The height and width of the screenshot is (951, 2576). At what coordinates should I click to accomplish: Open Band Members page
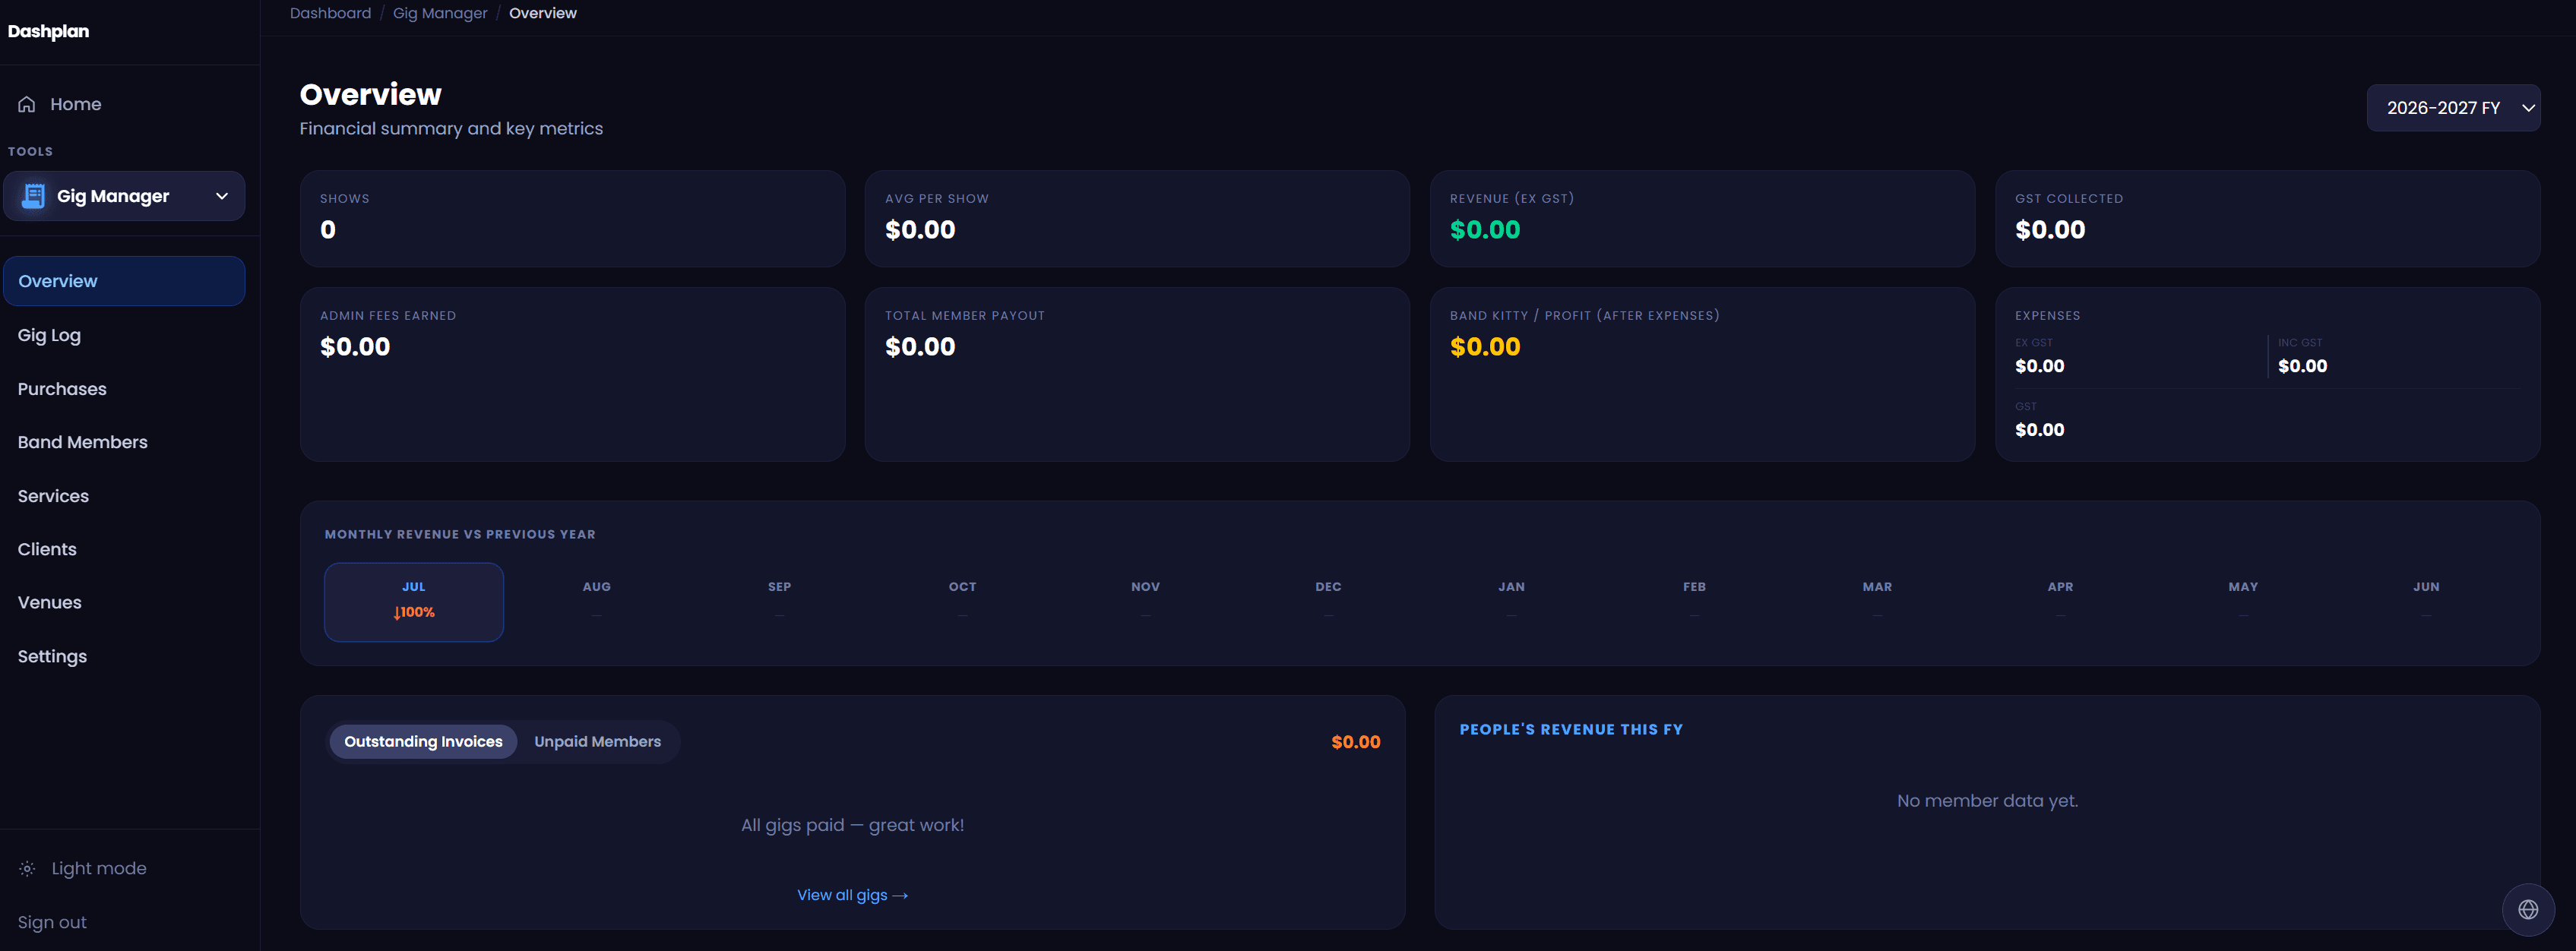[x=82, y=442]
